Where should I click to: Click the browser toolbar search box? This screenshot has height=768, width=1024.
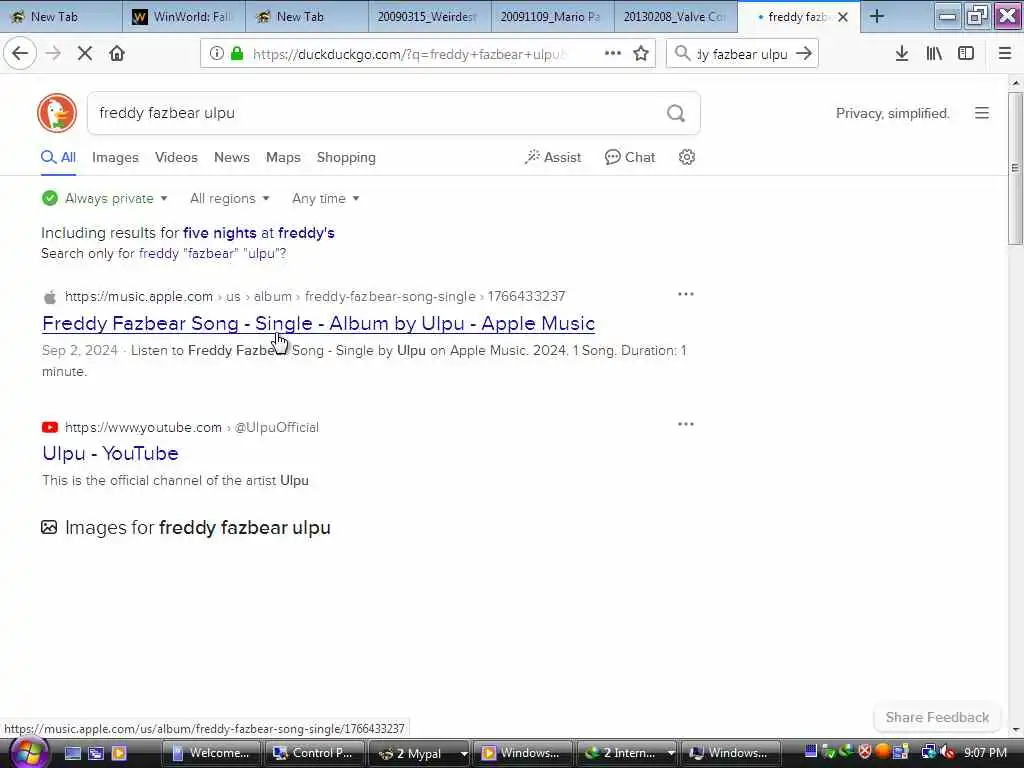tap(741, 54)
